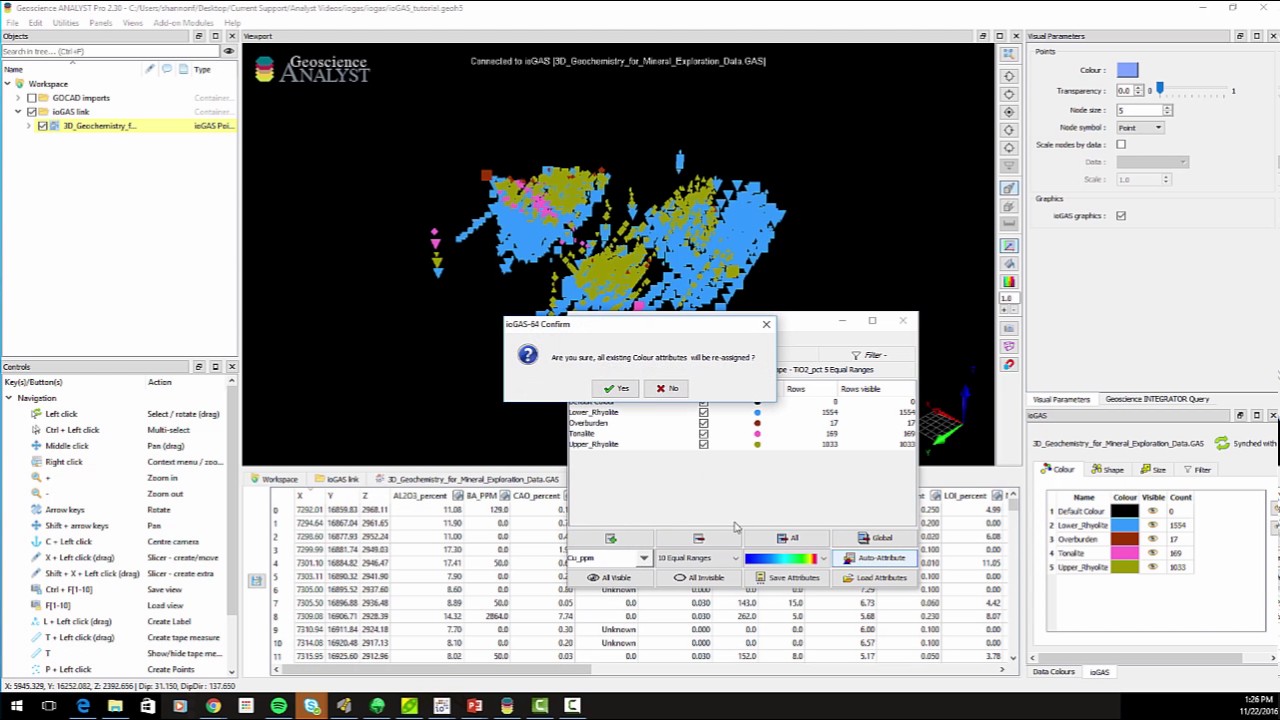This screenshot has width=1280, height=720.
Task: Open Google Chrome from the taskbar
Action: [x=213, y=707]
